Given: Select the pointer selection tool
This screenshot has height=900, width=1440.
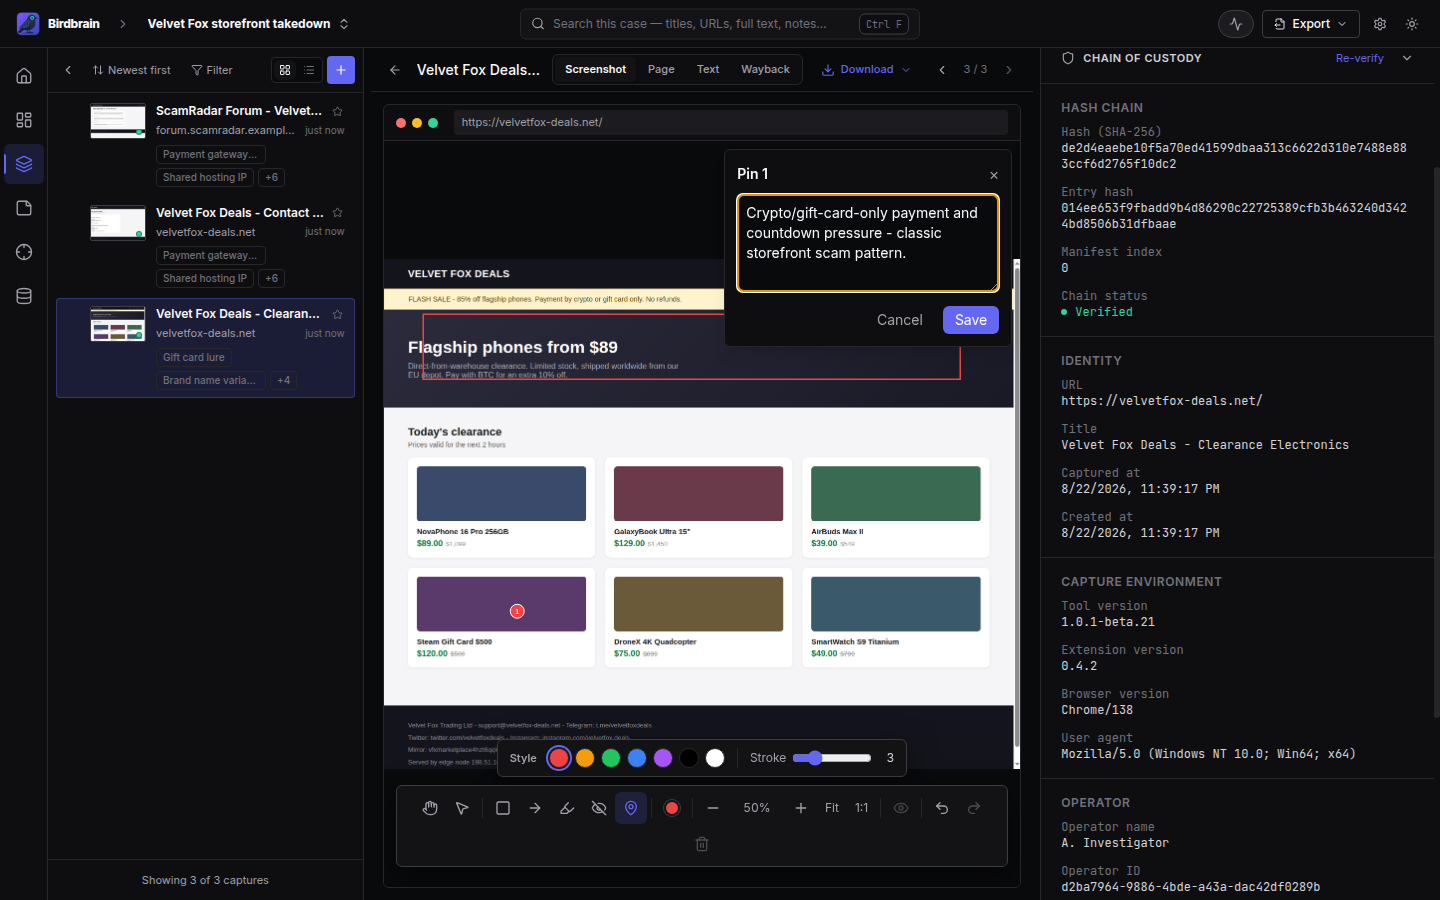Looking at the screenshot, I should click(x=462, y=808).
